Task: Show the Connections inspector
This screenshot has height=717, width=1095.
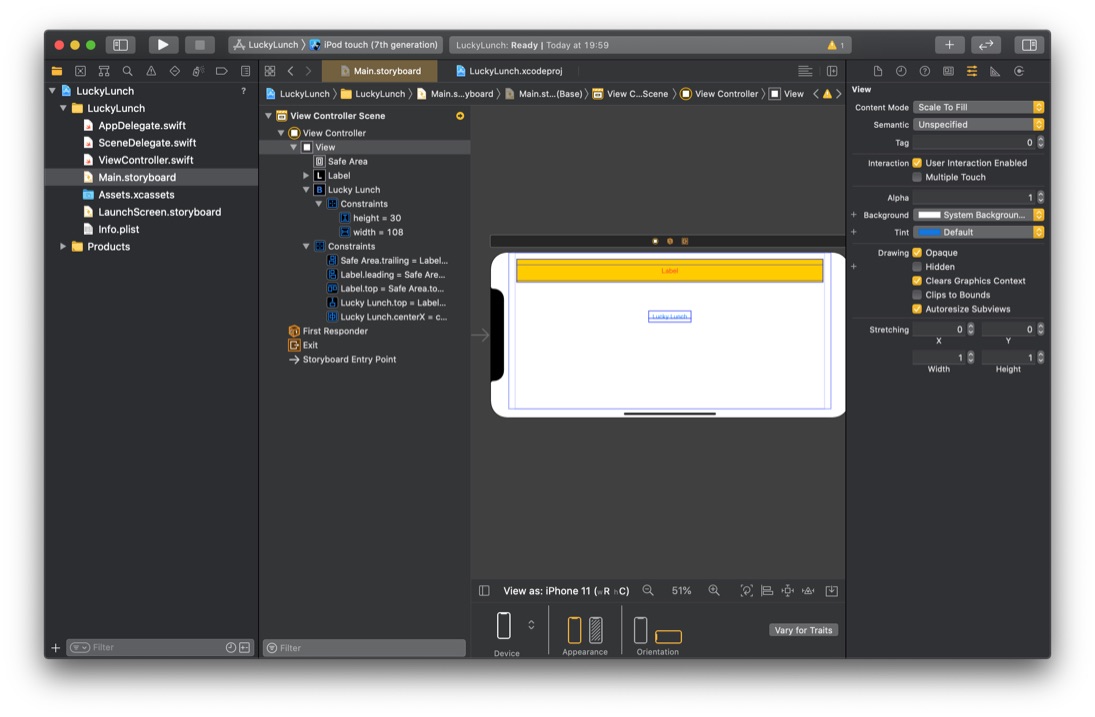Action: click(x=1019, y=71)
